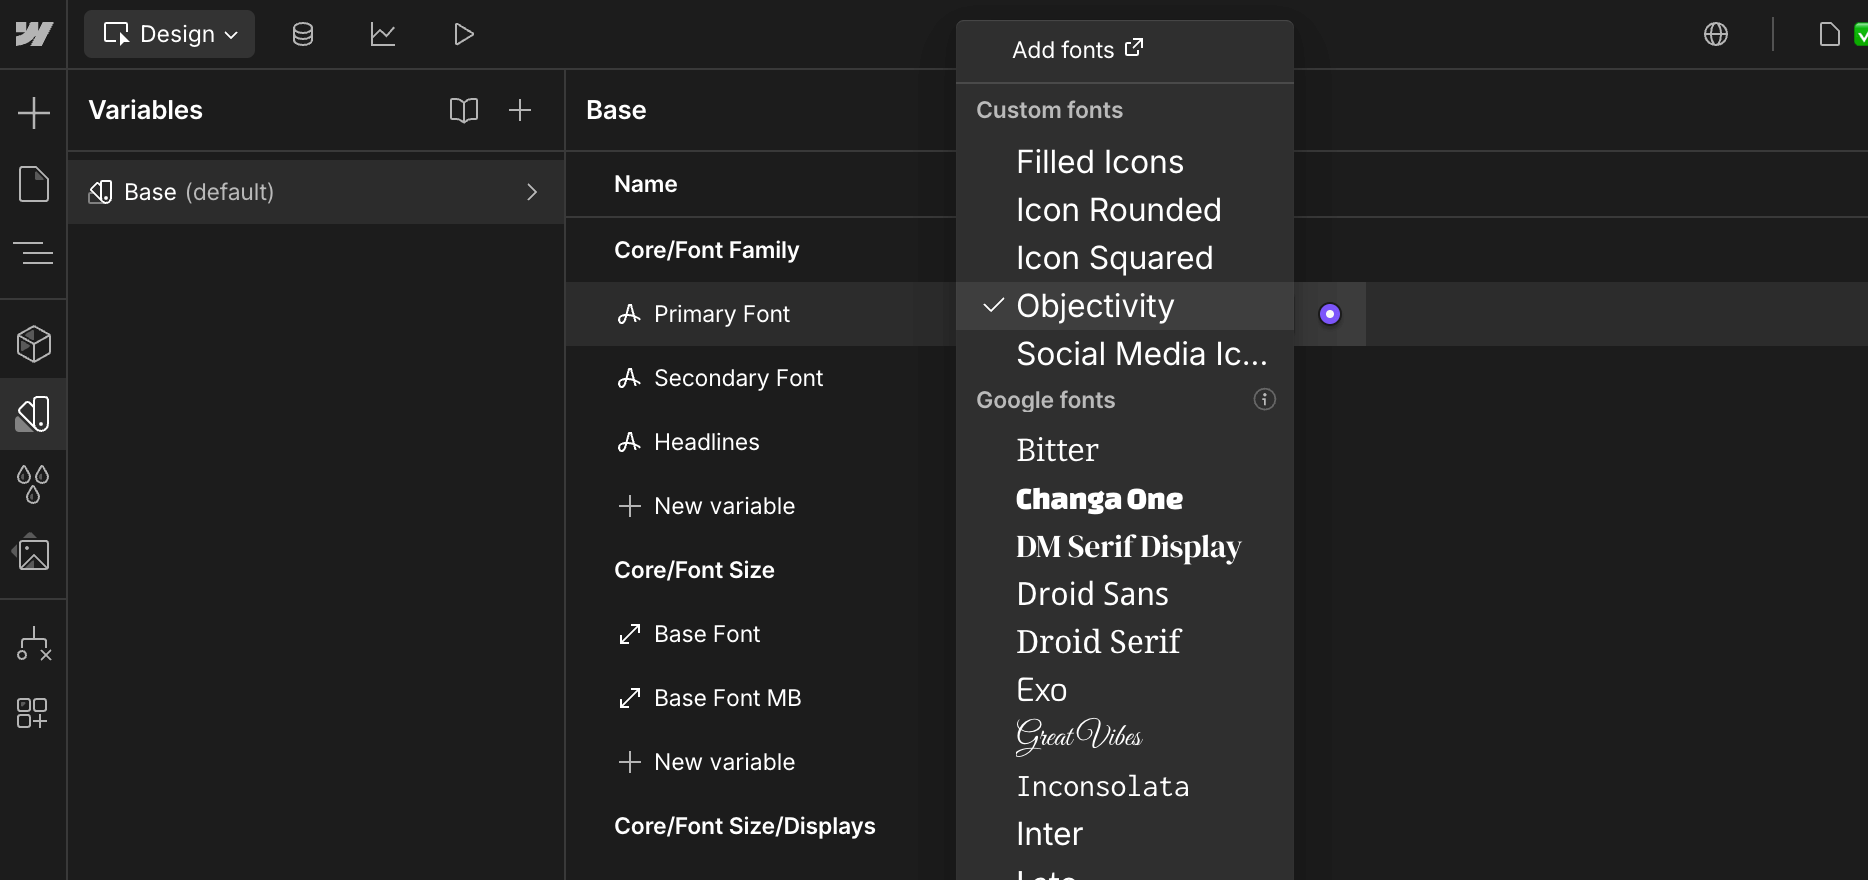
Task: Open the Components cube icon
Action: click(33, 344)
